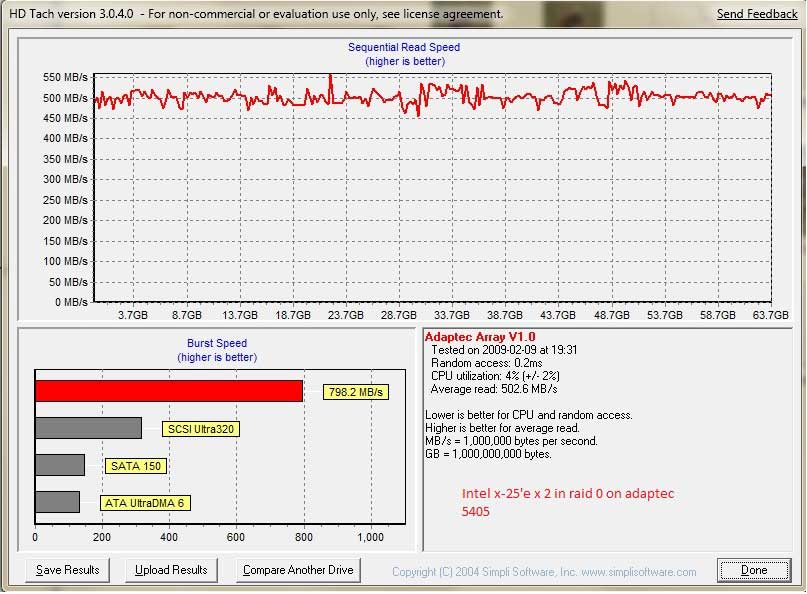Click the SCSI Ultra320 label
The width and height of the screenshot is (807, 594).
(201, 429)
